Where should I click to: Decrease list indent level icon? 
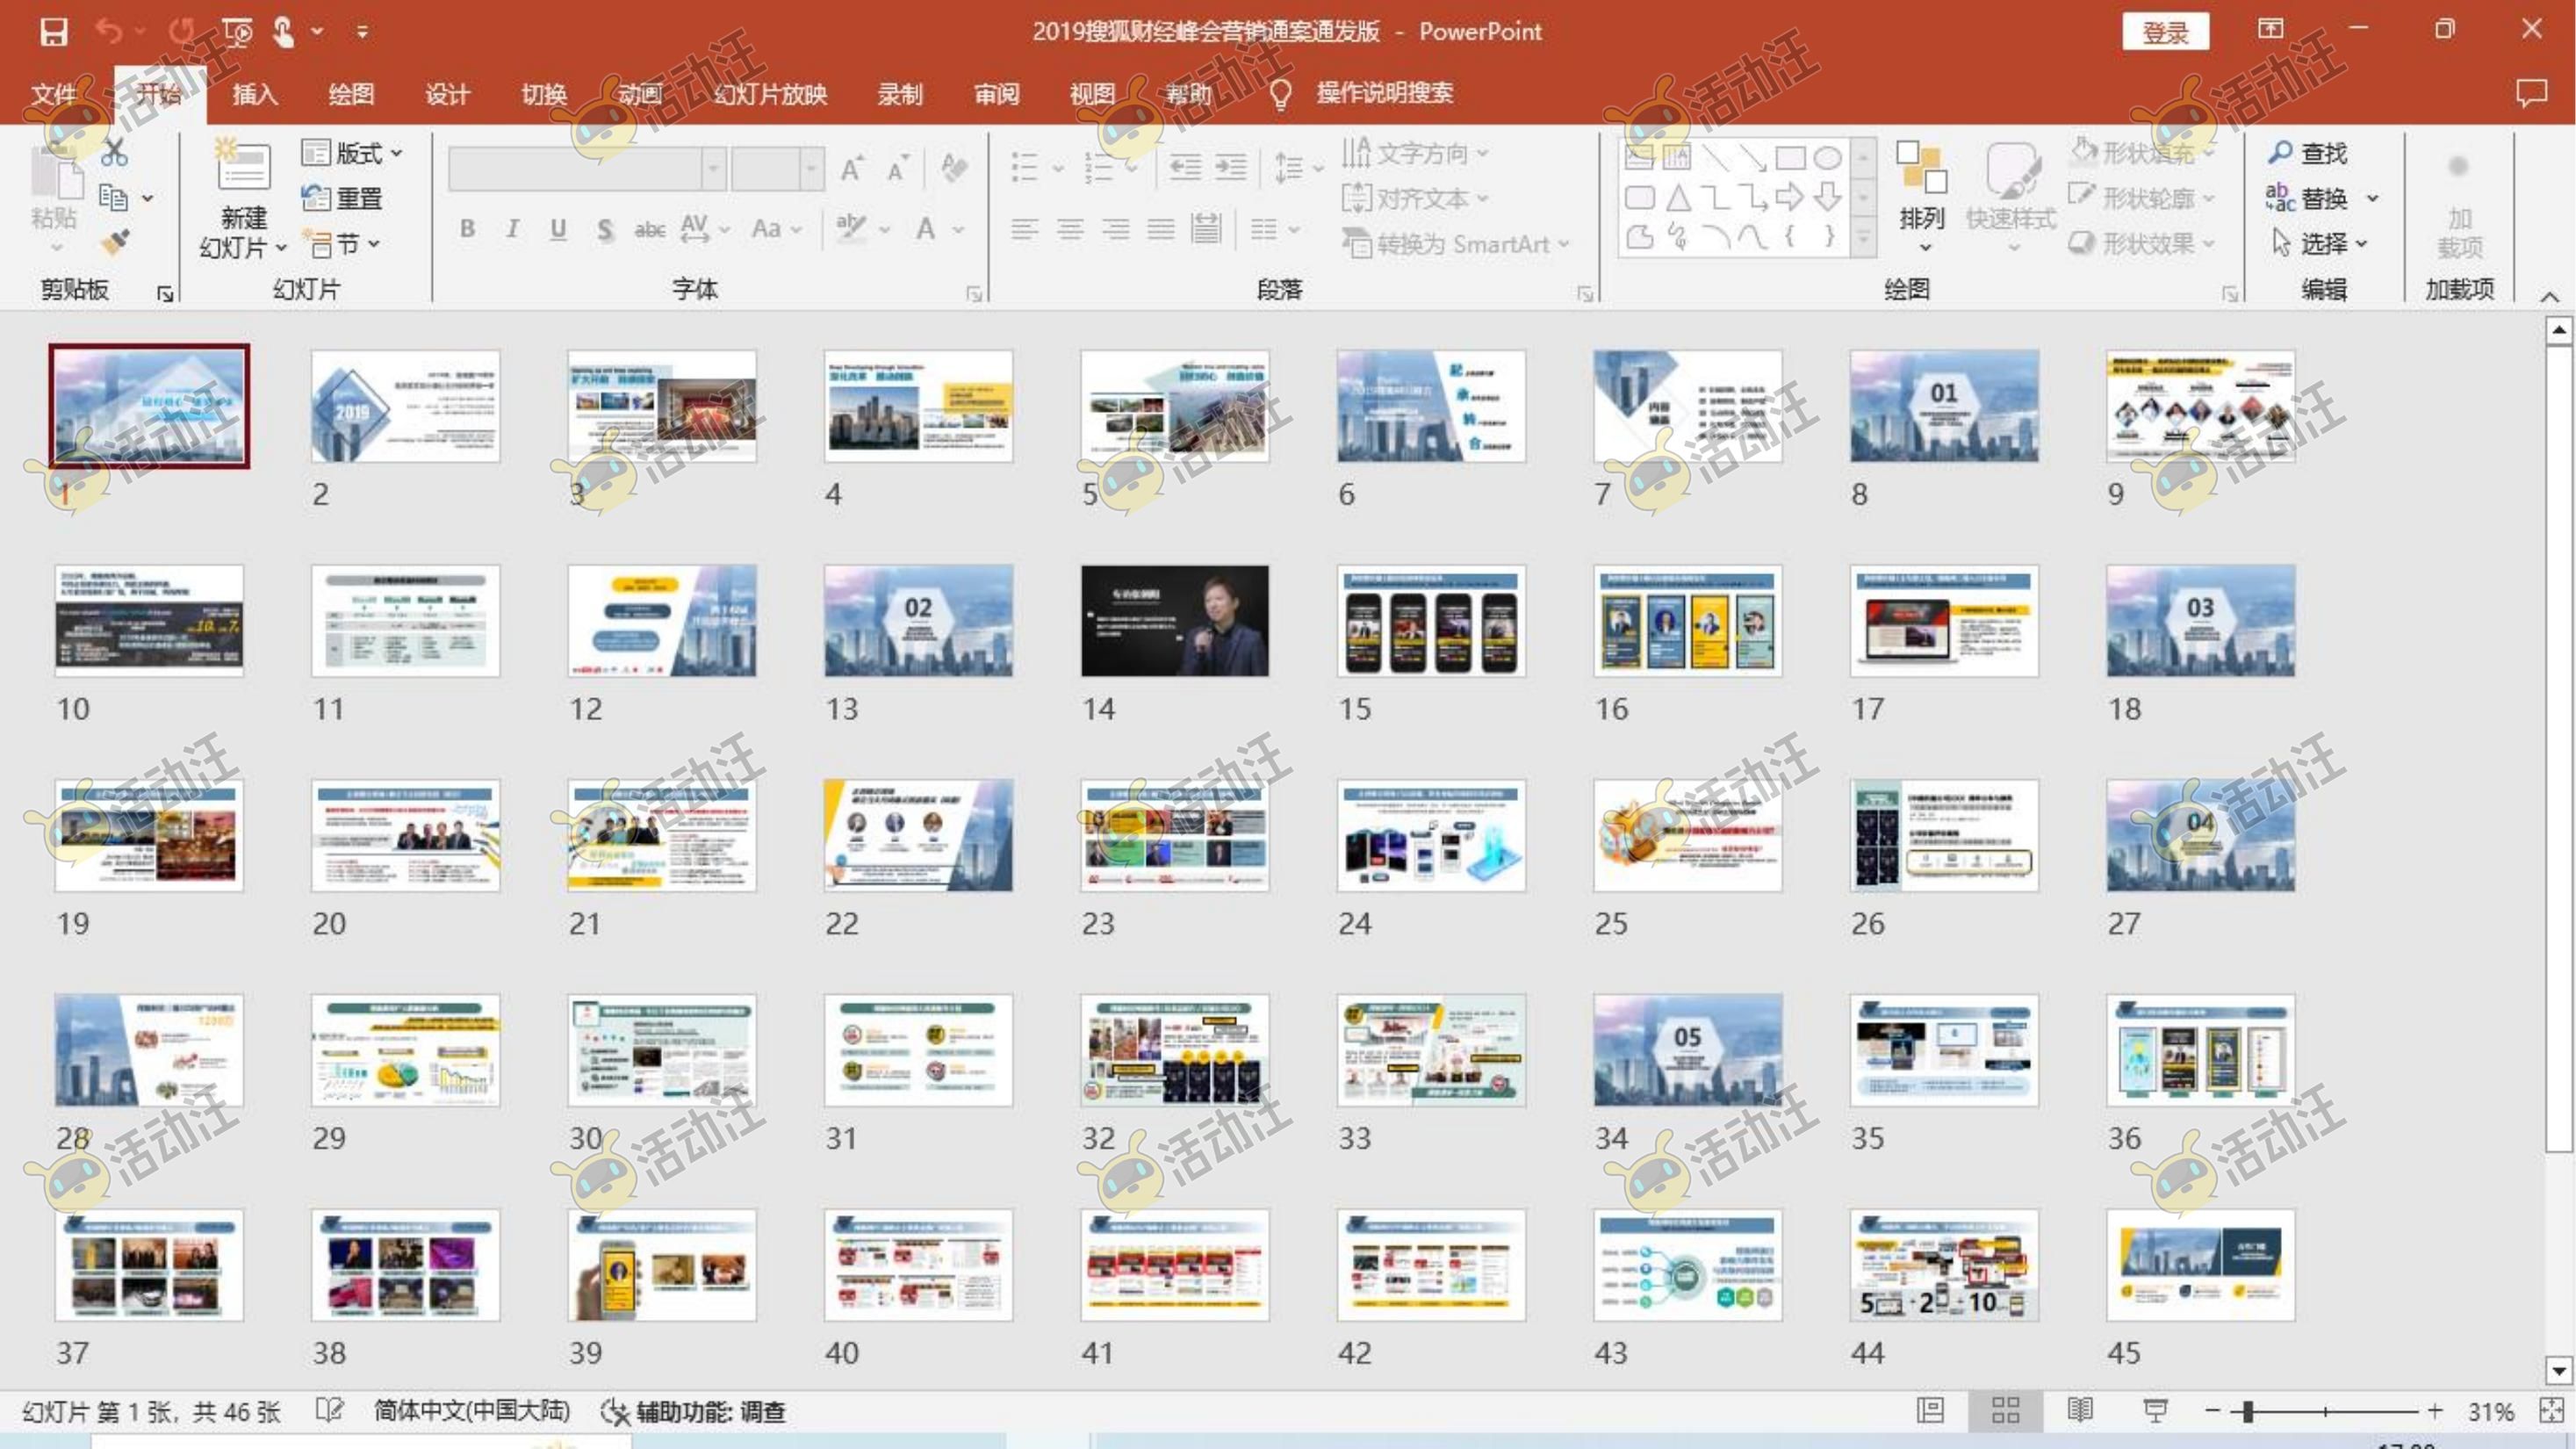pyautogui.click(x=1185, y=167)
